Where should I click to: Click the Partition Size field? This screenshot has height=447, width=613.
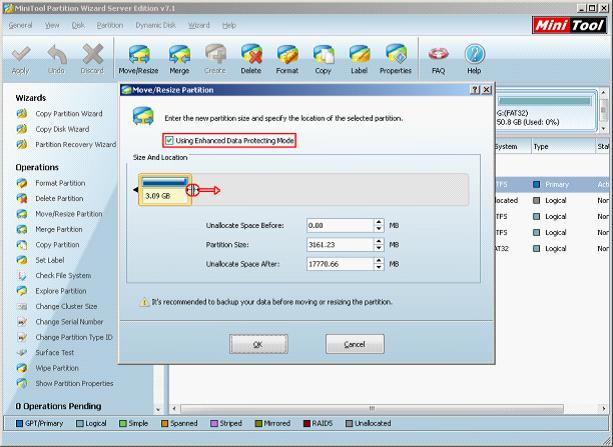pyautogui.click(x=340, y=245)
